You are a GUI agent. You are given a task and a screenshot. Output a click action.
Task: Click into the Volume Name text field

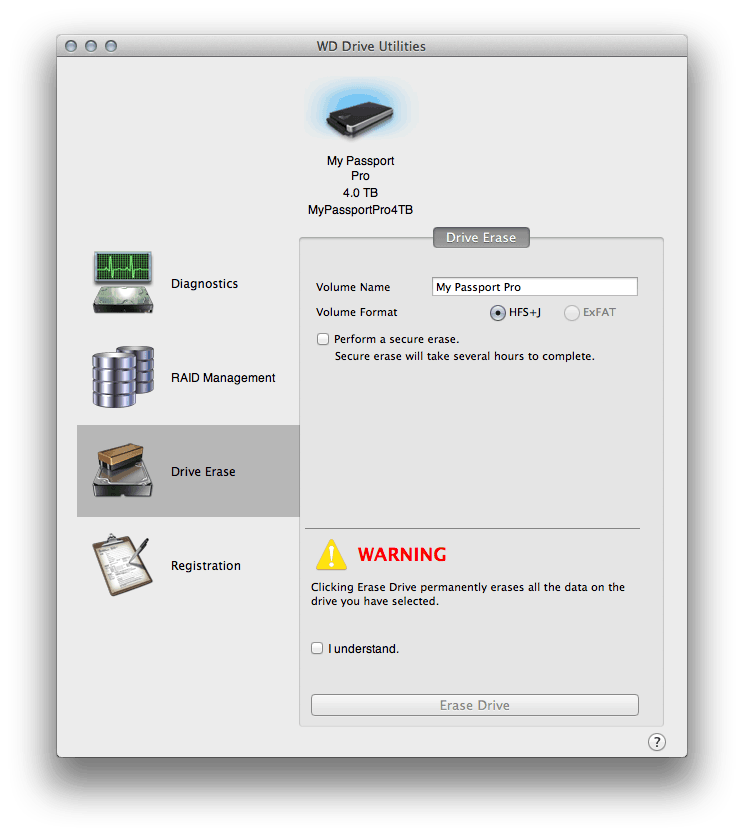click(x=534, y=287)
